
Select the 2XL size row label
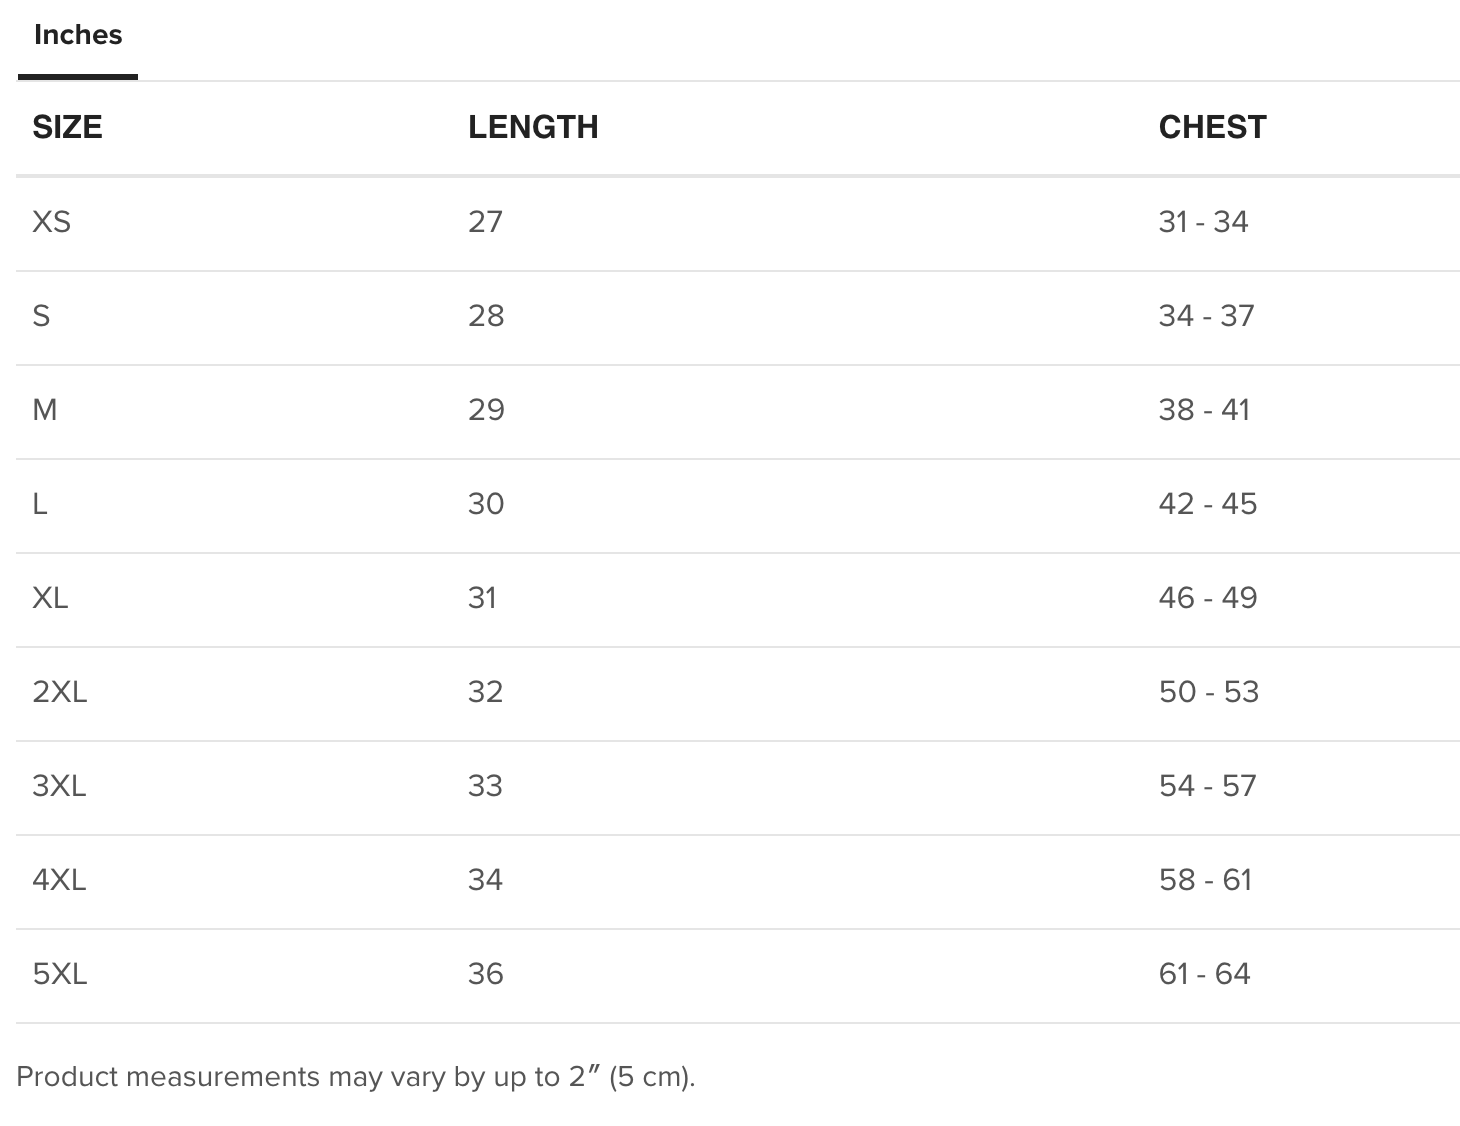click(60, 691)
